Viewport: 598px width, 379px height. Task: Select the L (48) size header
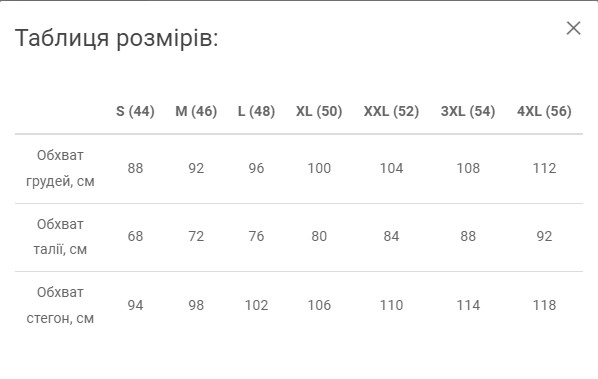pos(256,111)
